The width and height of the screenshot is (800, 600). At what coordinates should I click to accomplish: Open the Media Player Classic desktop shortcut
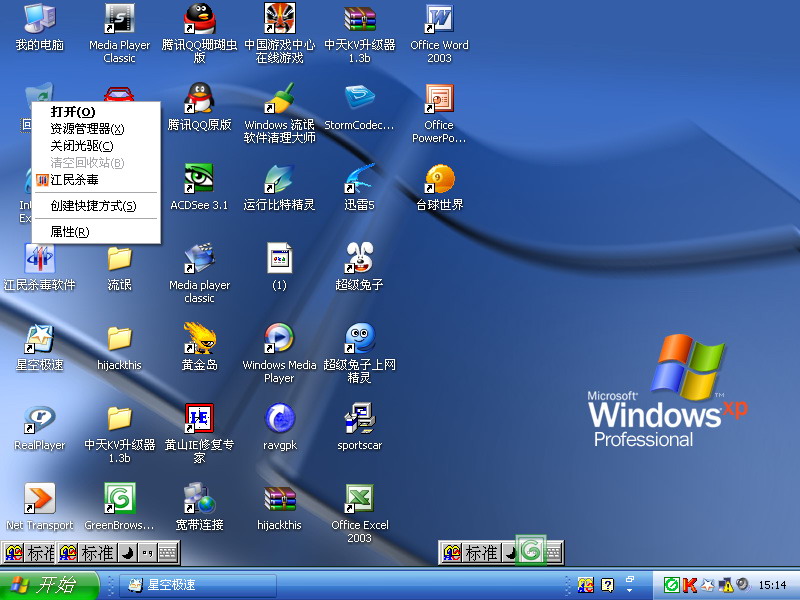tap(119, 19)
